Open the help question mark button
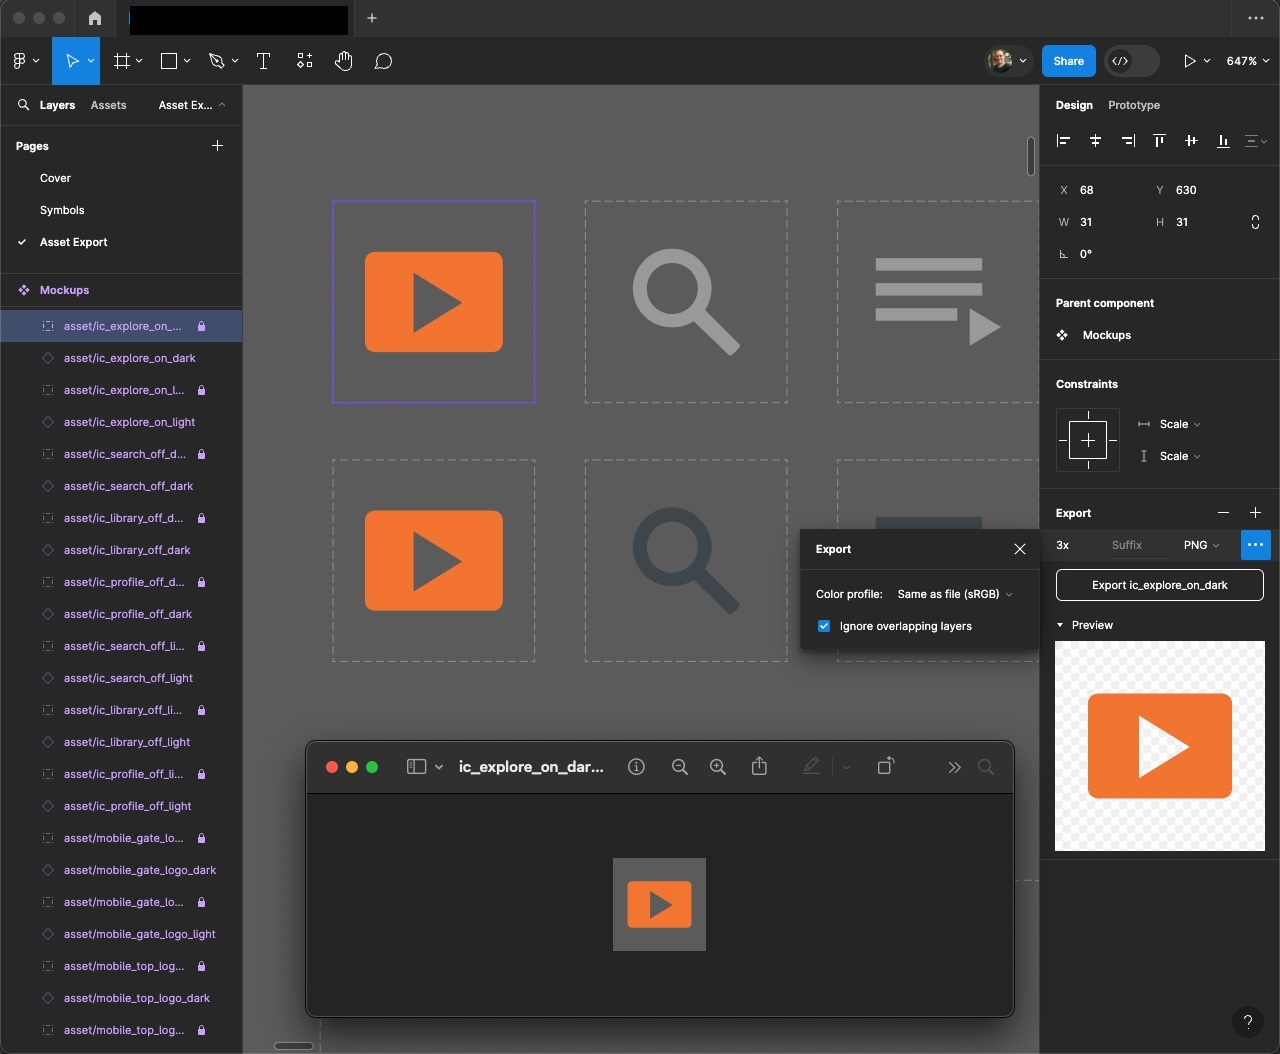The image size is (1280, 1054). [x=1247, y=1021]
